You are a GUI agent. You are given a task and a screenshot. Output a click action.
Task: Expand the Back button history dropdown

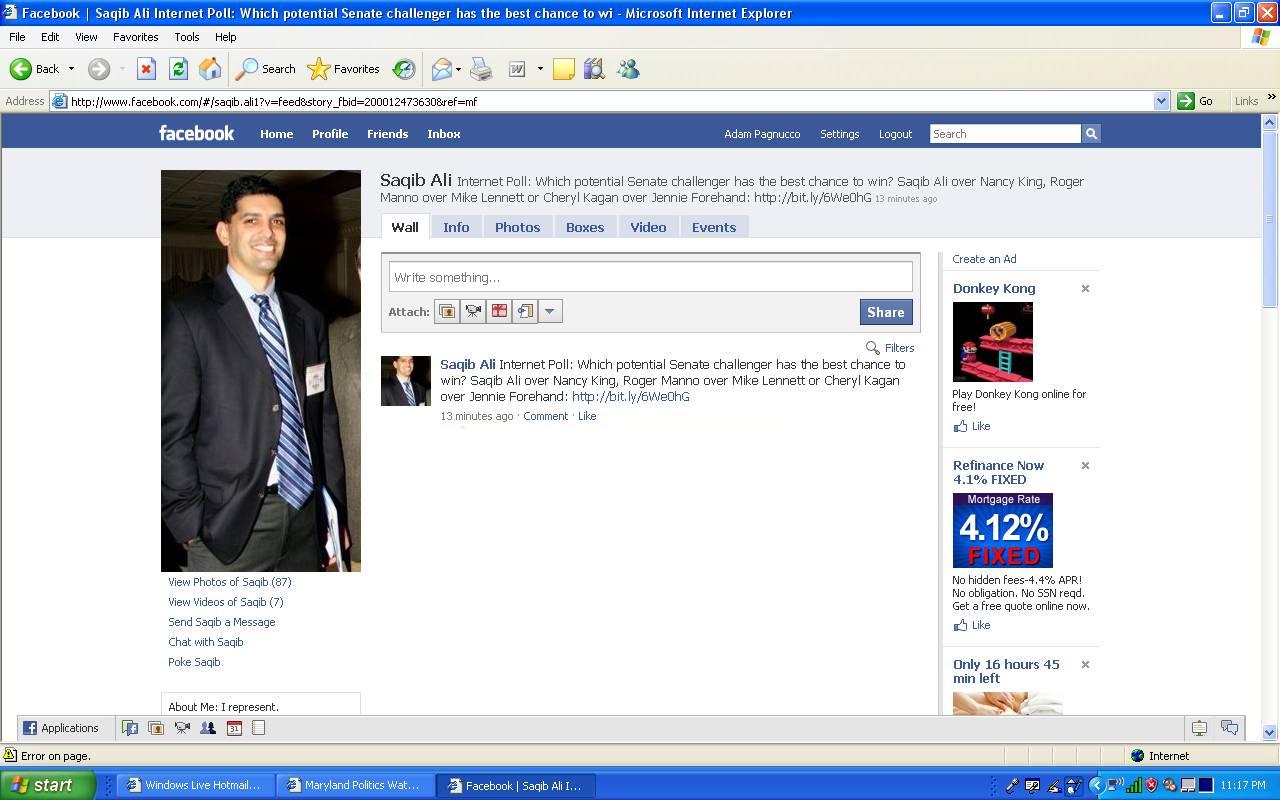71,69
